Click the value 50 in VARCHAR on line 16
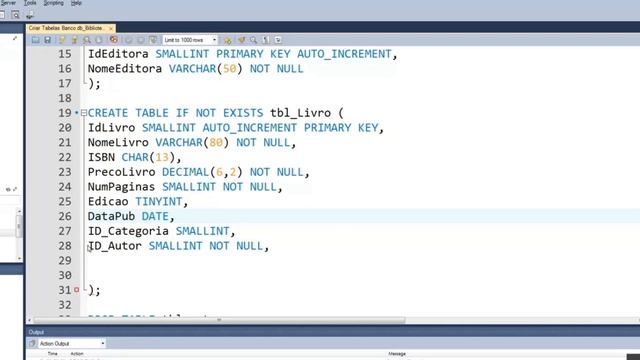This screenshot has width=640, height=360. pos(229,69)
